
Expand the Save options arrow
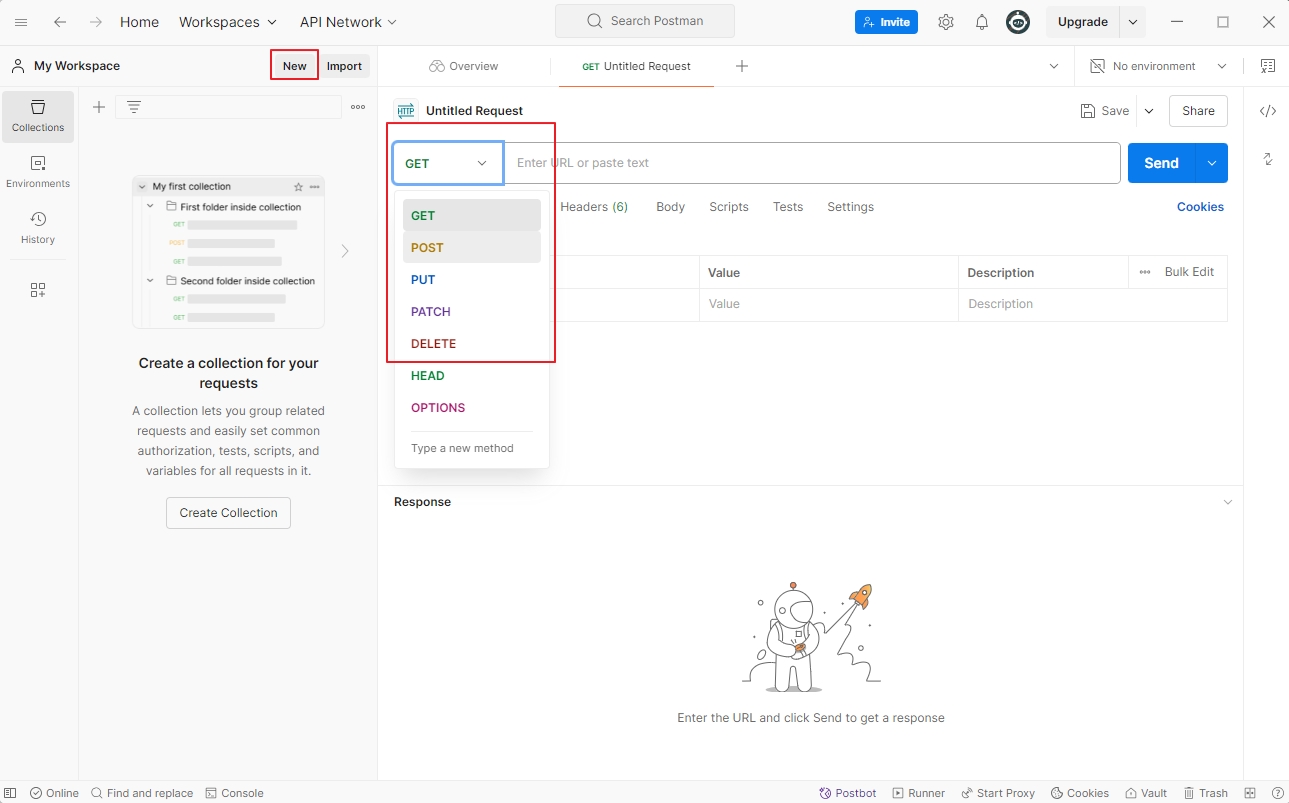click(x=1148, y=111)
